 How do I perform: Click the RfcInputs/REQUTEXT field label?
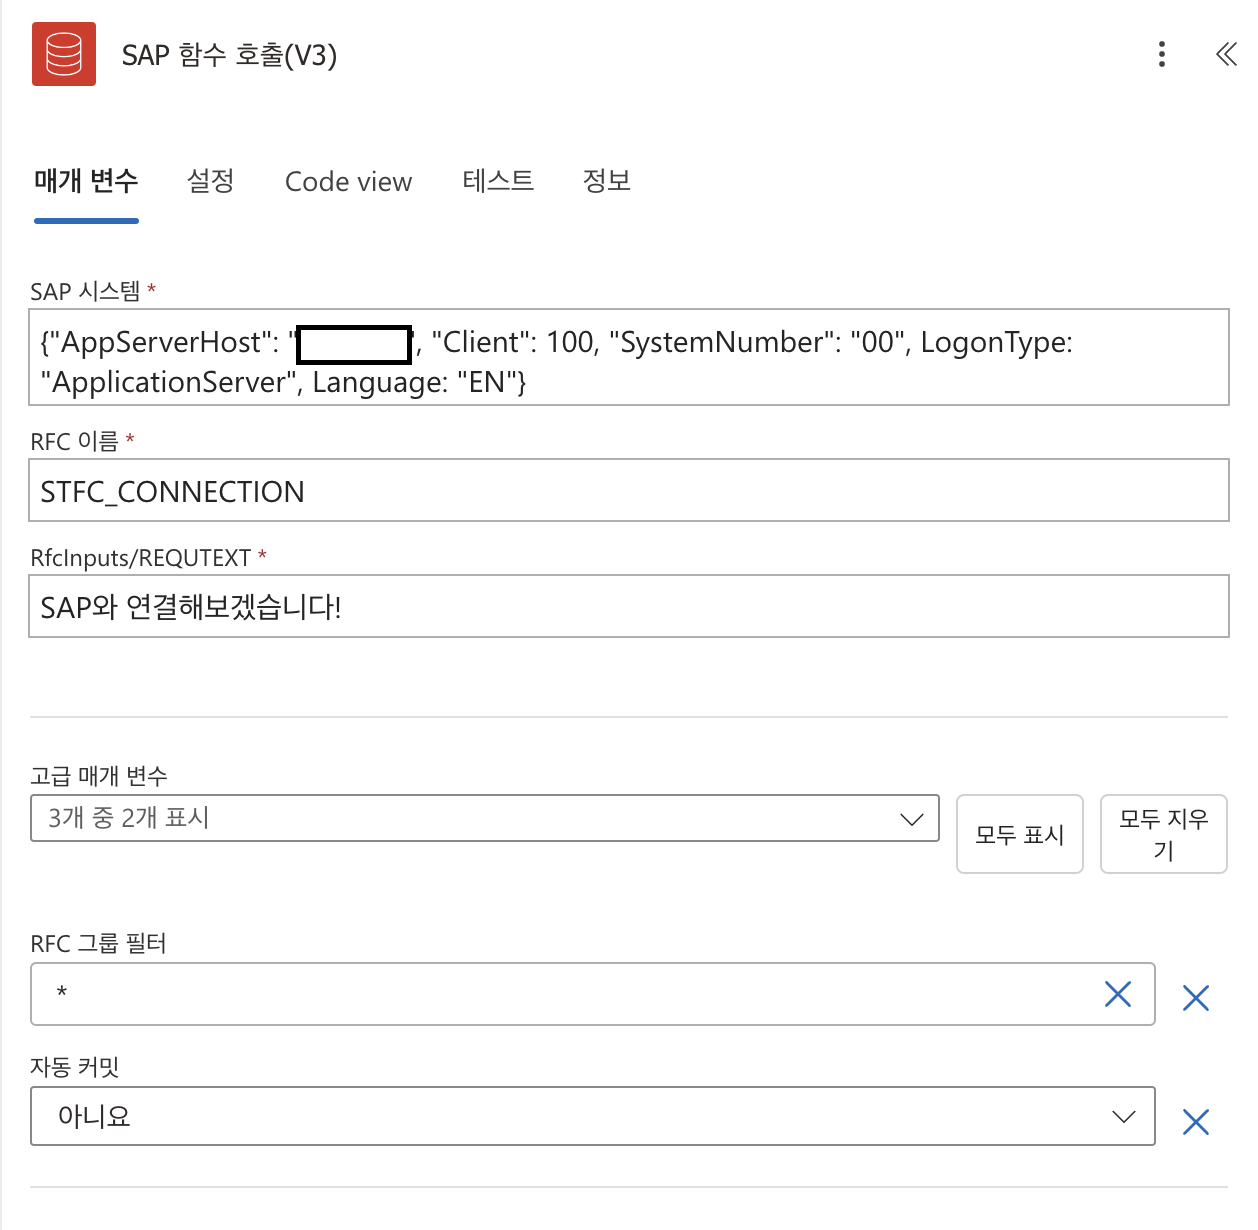click(141, 557)
